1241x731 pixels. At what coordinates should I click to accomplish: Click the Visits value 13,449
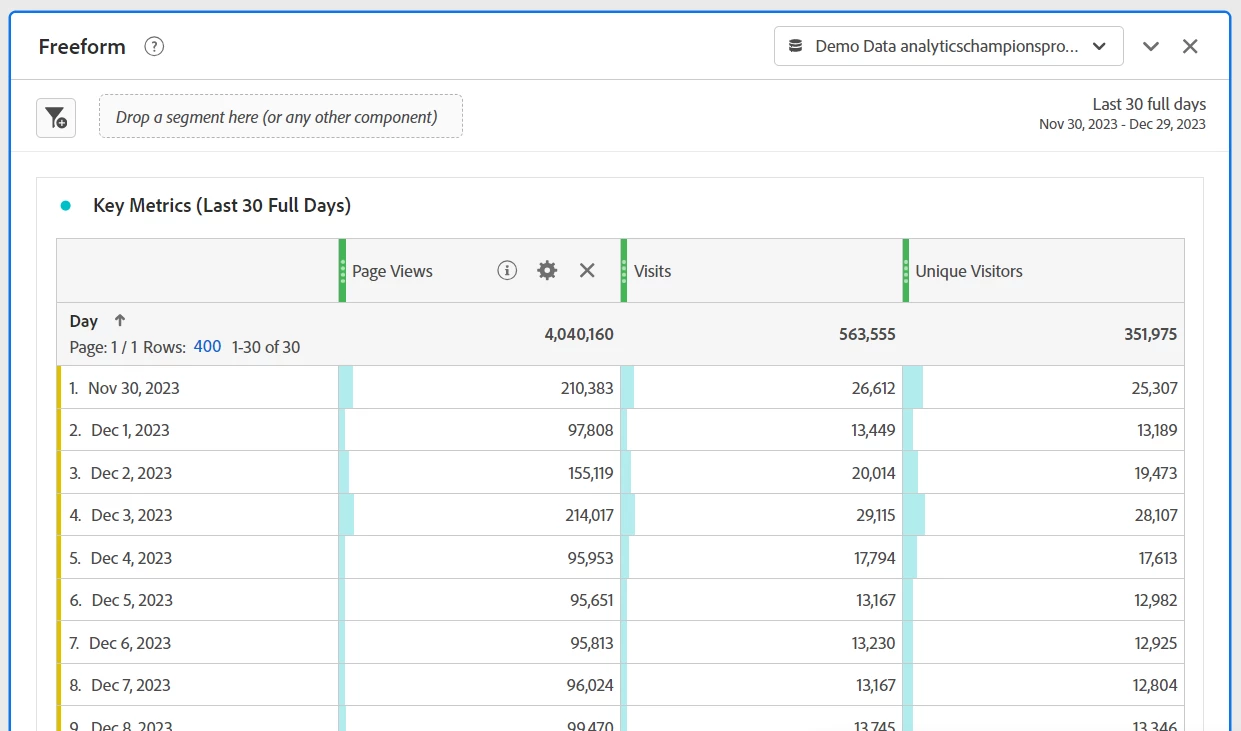(x=874, y=430)
